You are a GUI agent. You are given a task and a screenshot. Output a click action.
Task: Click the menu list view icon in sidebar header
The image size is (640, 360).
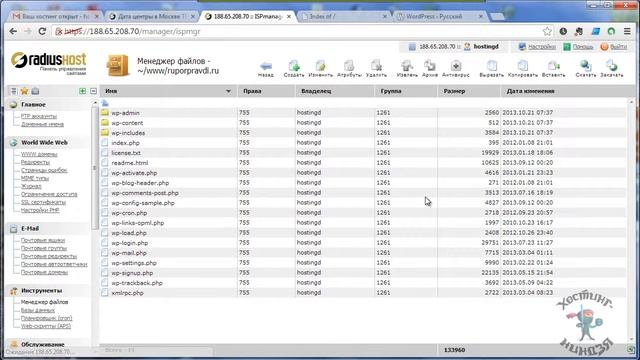[13, 91]
